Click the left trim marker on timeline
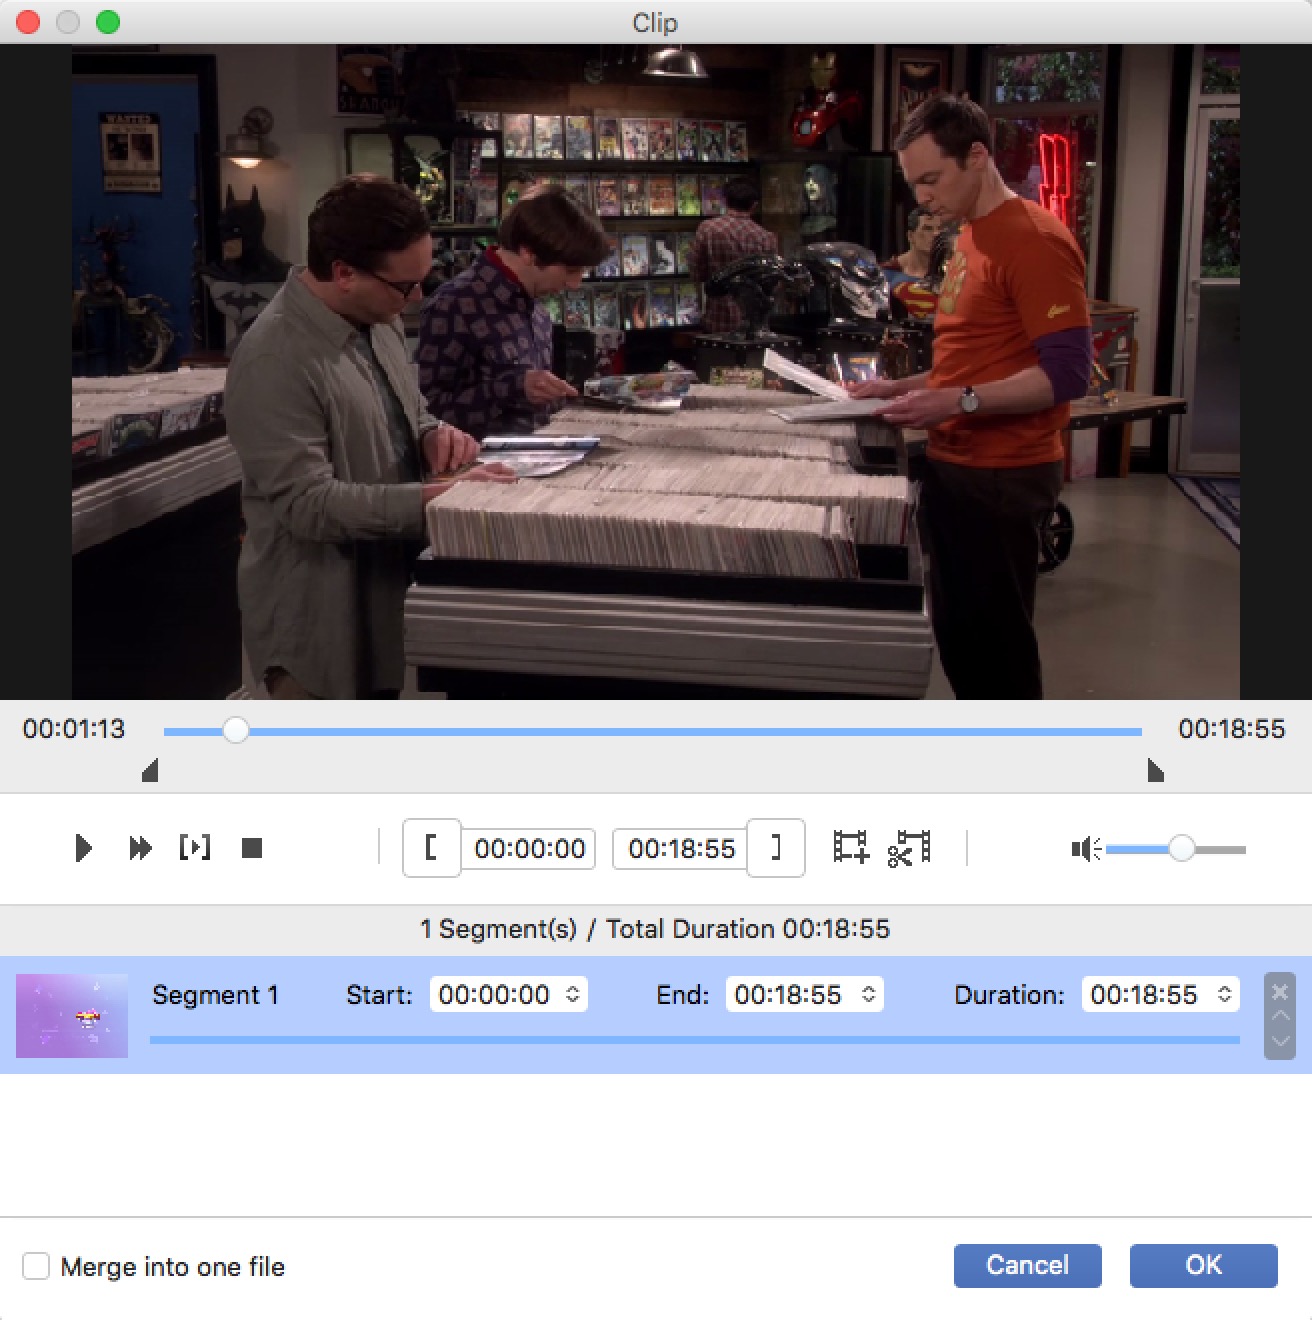 click(150, 770)
